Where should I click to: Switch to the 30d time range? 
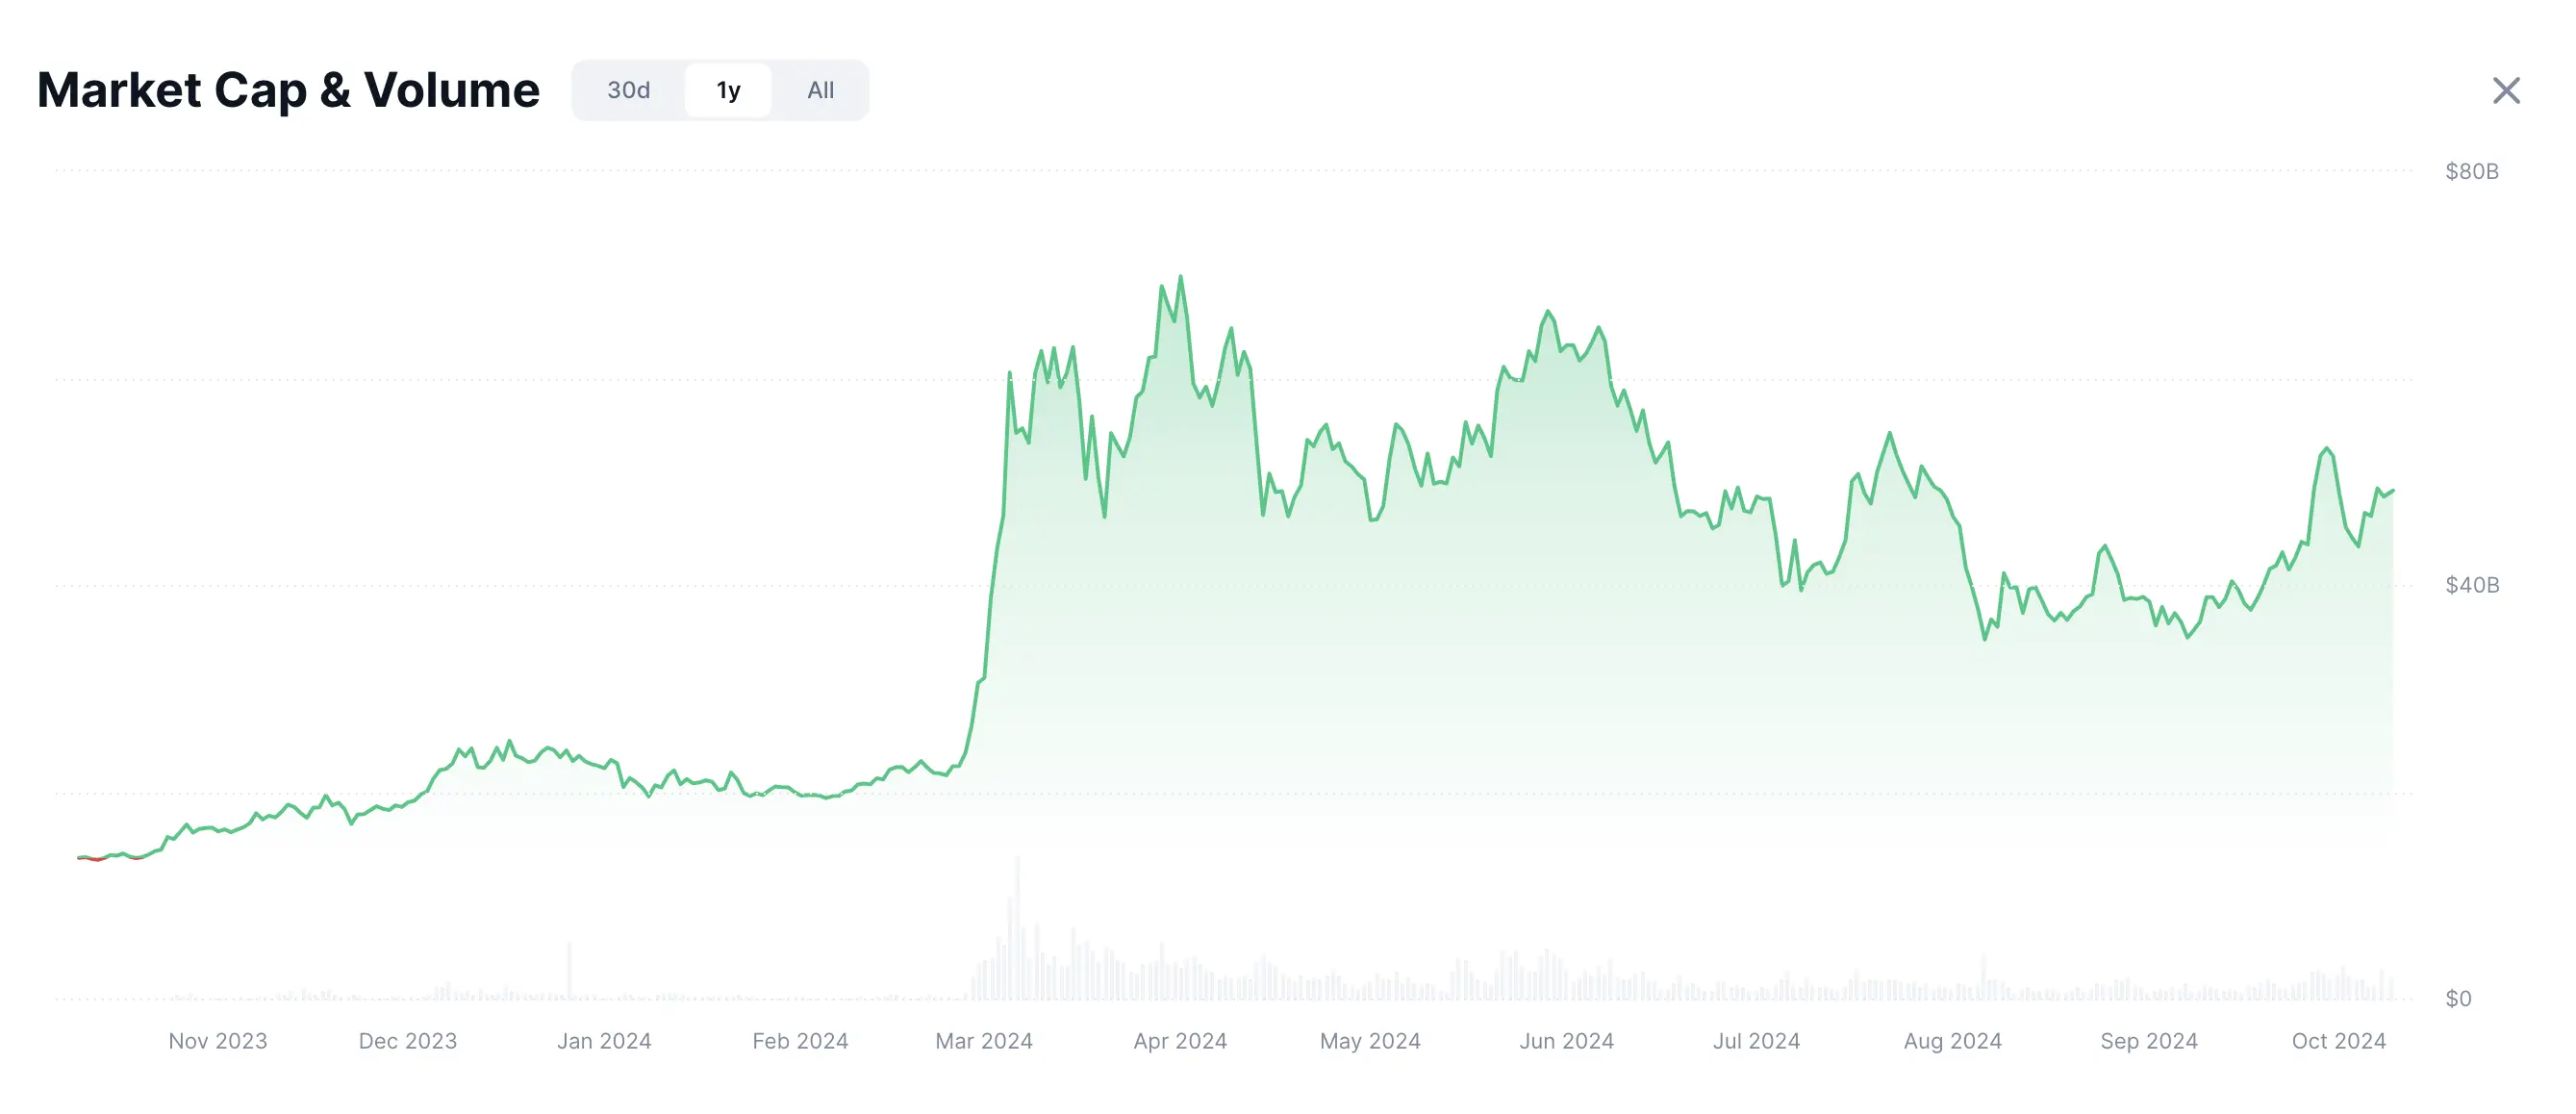coord(628,90)
